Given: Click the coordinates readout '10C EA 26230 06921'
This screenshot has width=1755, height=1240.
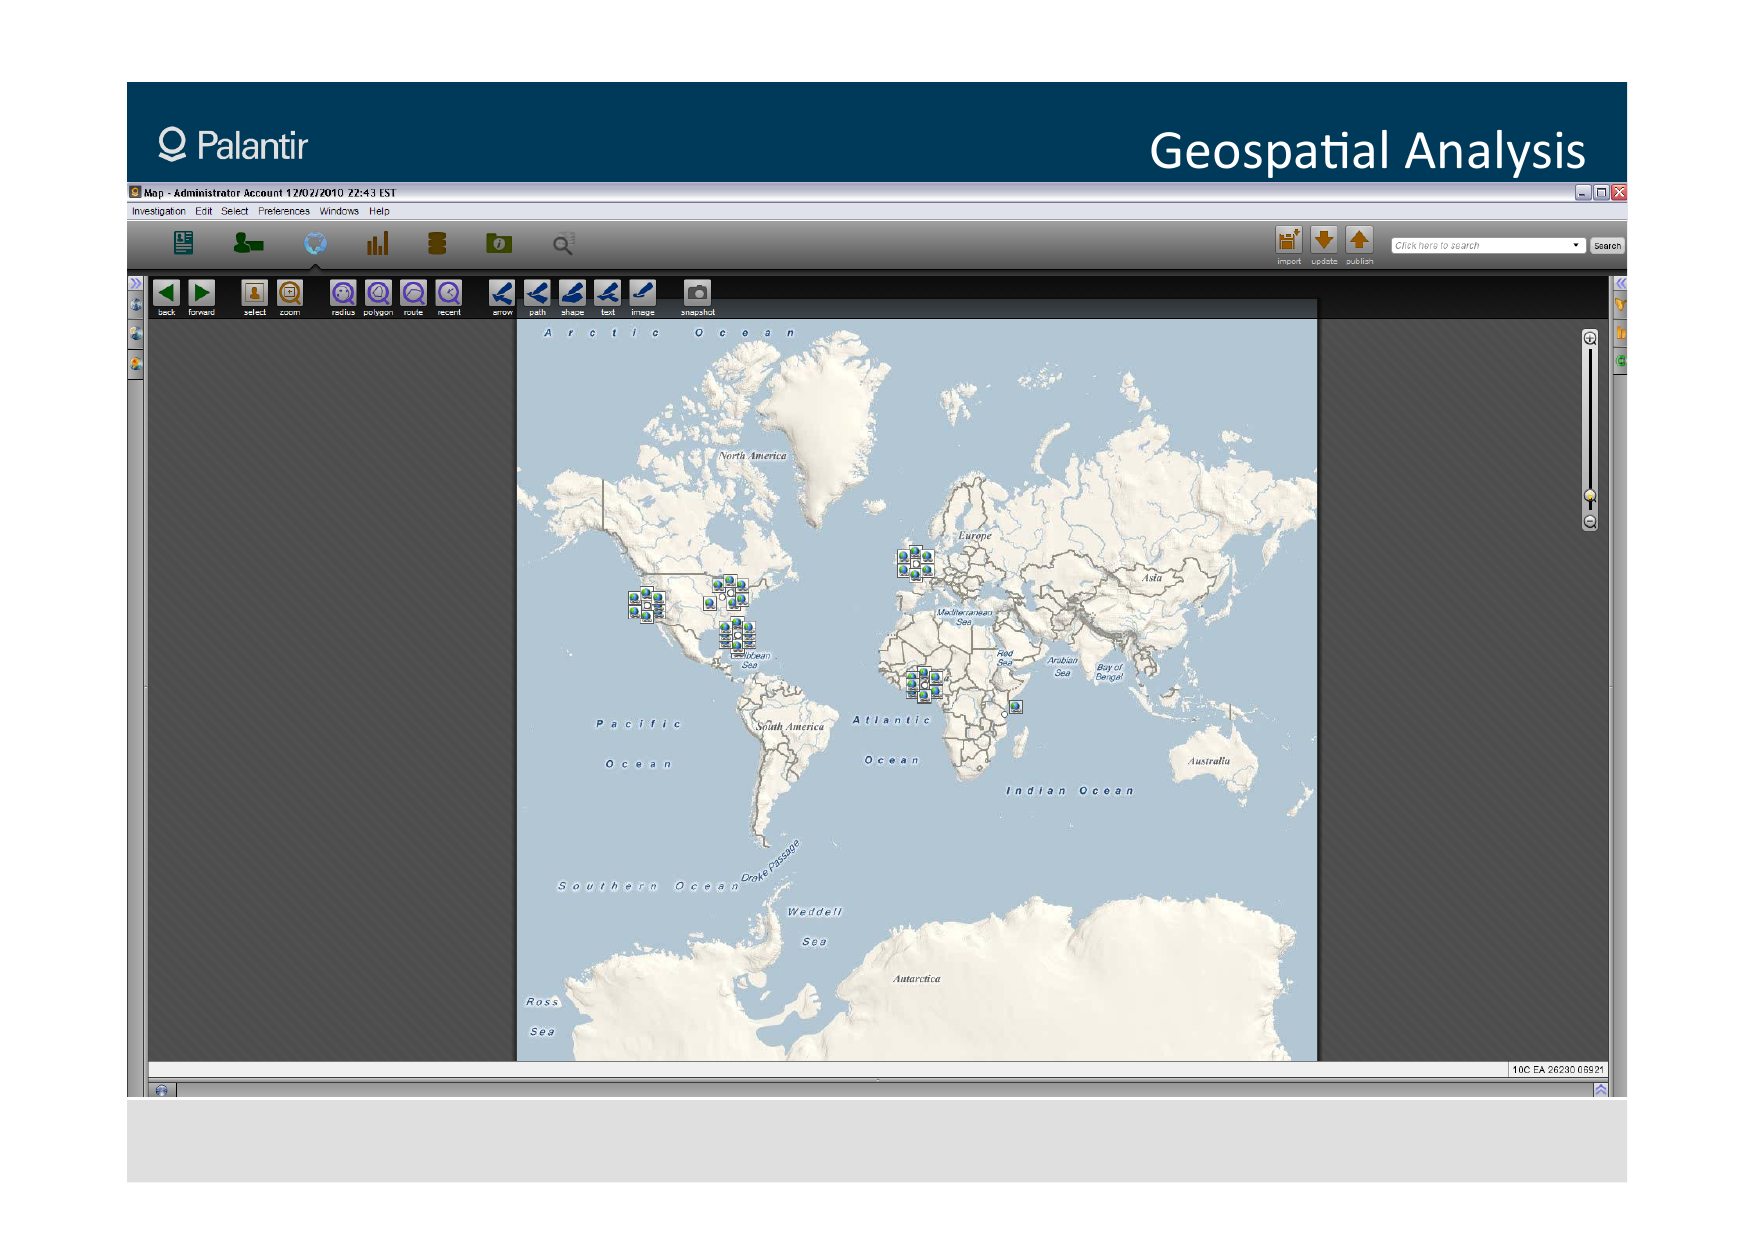Looking at the screenshot, I should click(x=1557, y=1069).
